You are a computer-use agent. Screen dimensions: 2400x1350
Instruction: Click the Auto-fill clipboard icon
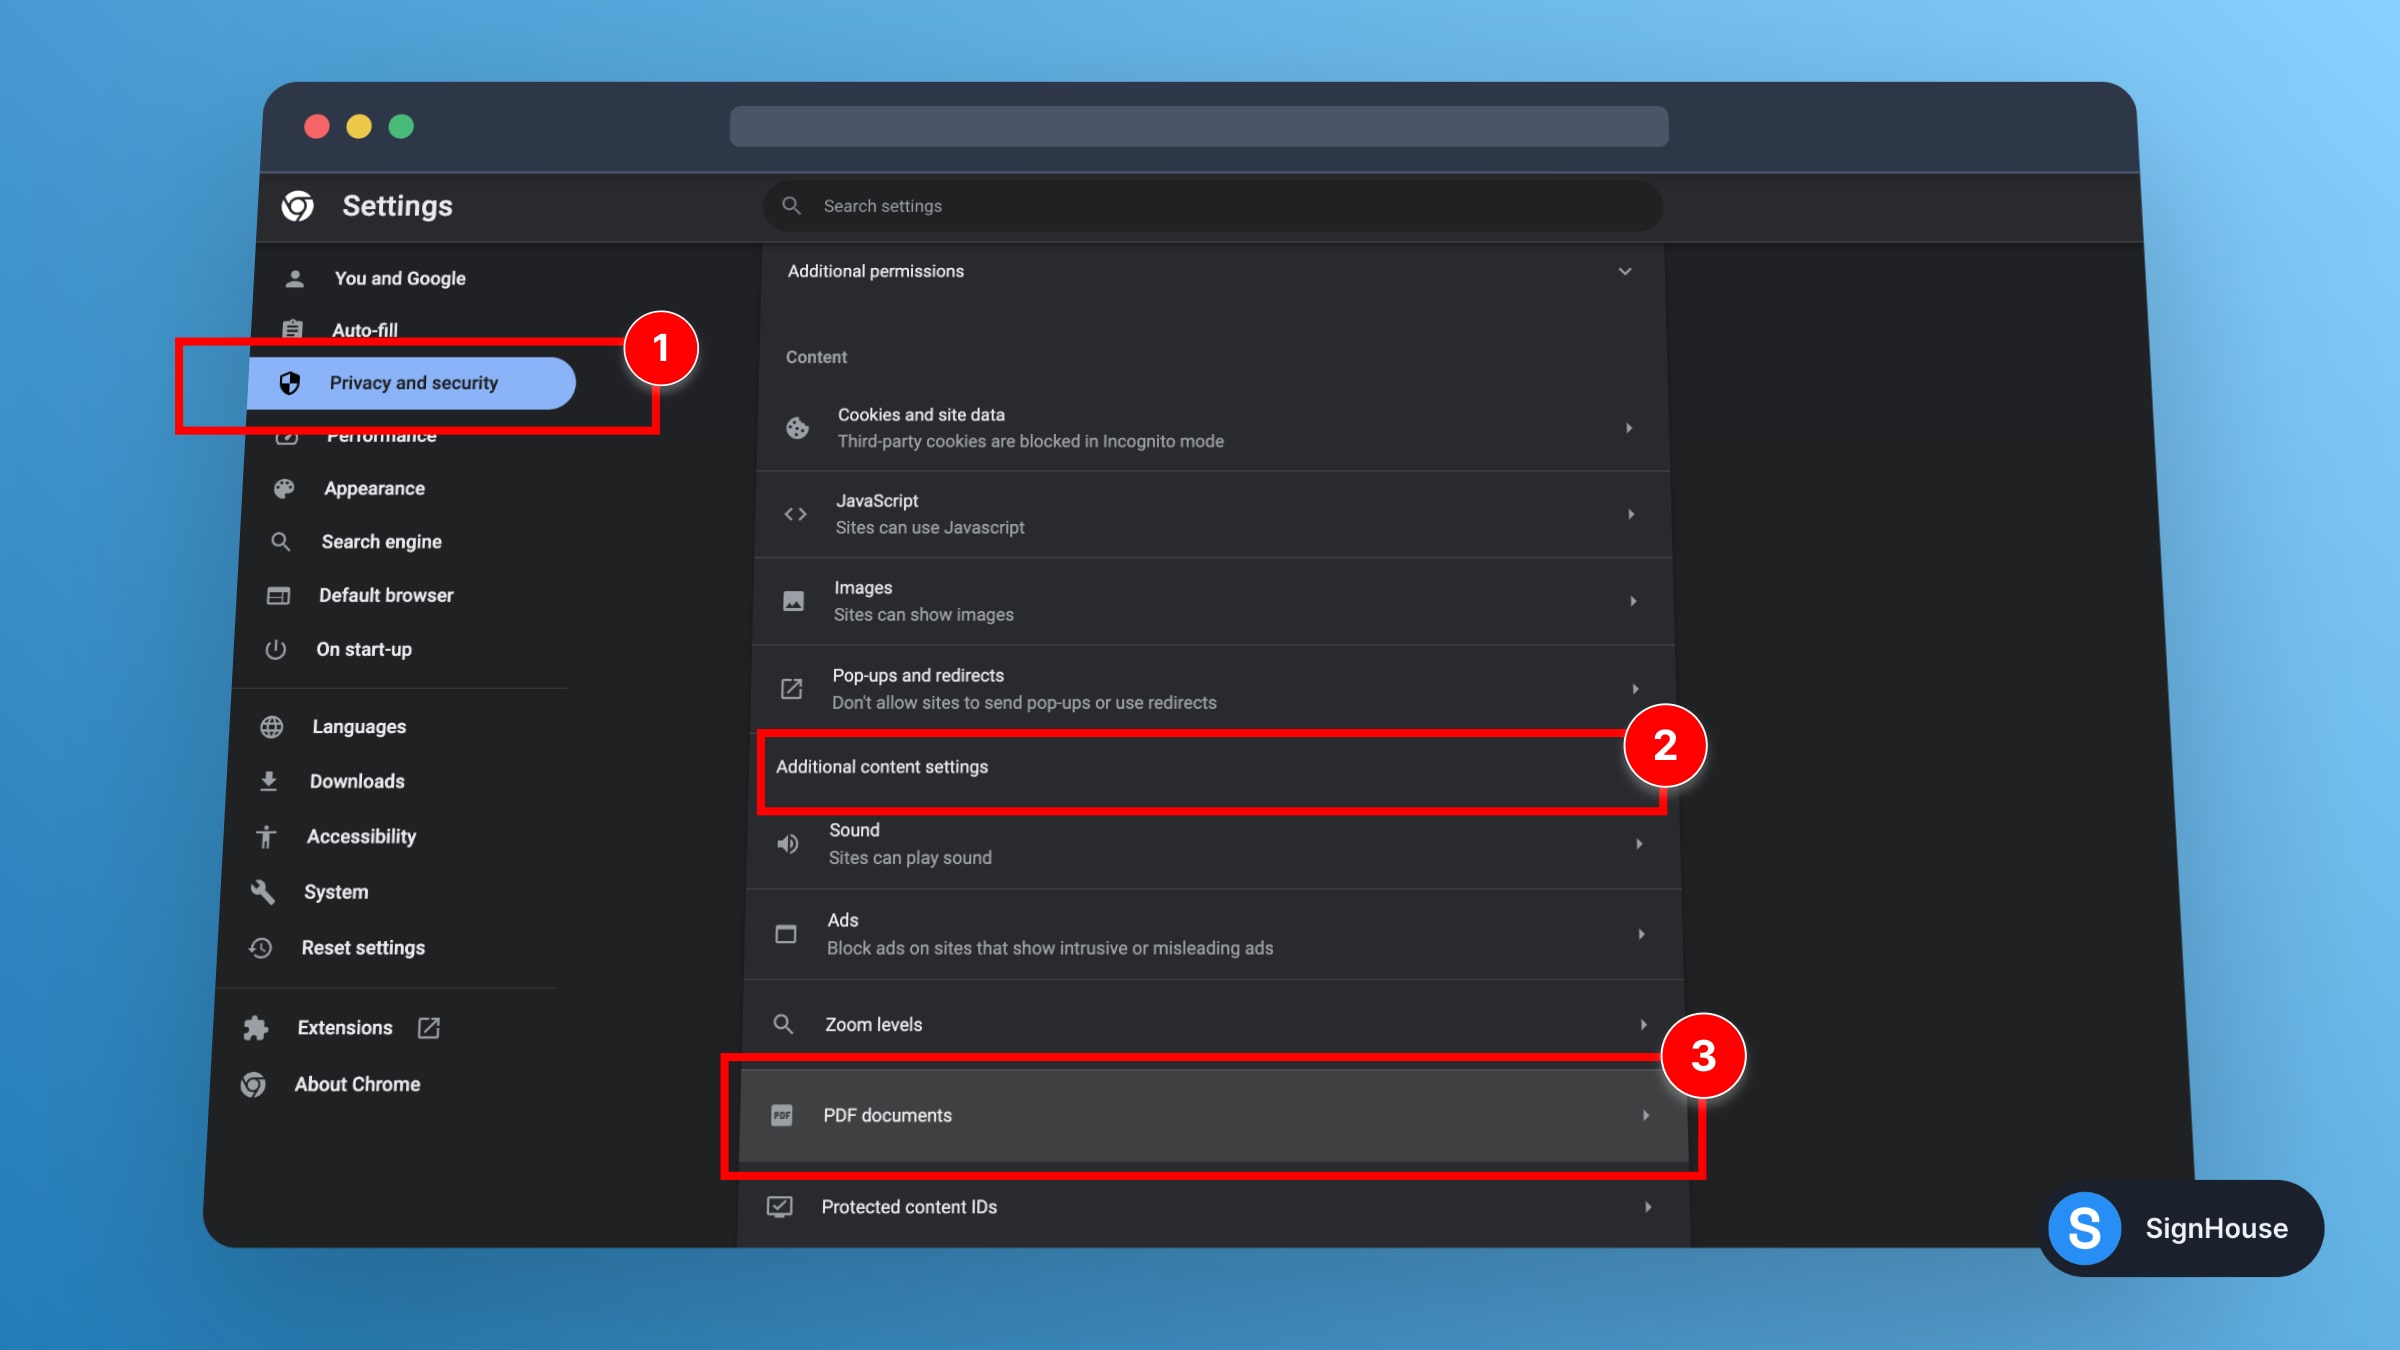(x=291, y=330)
